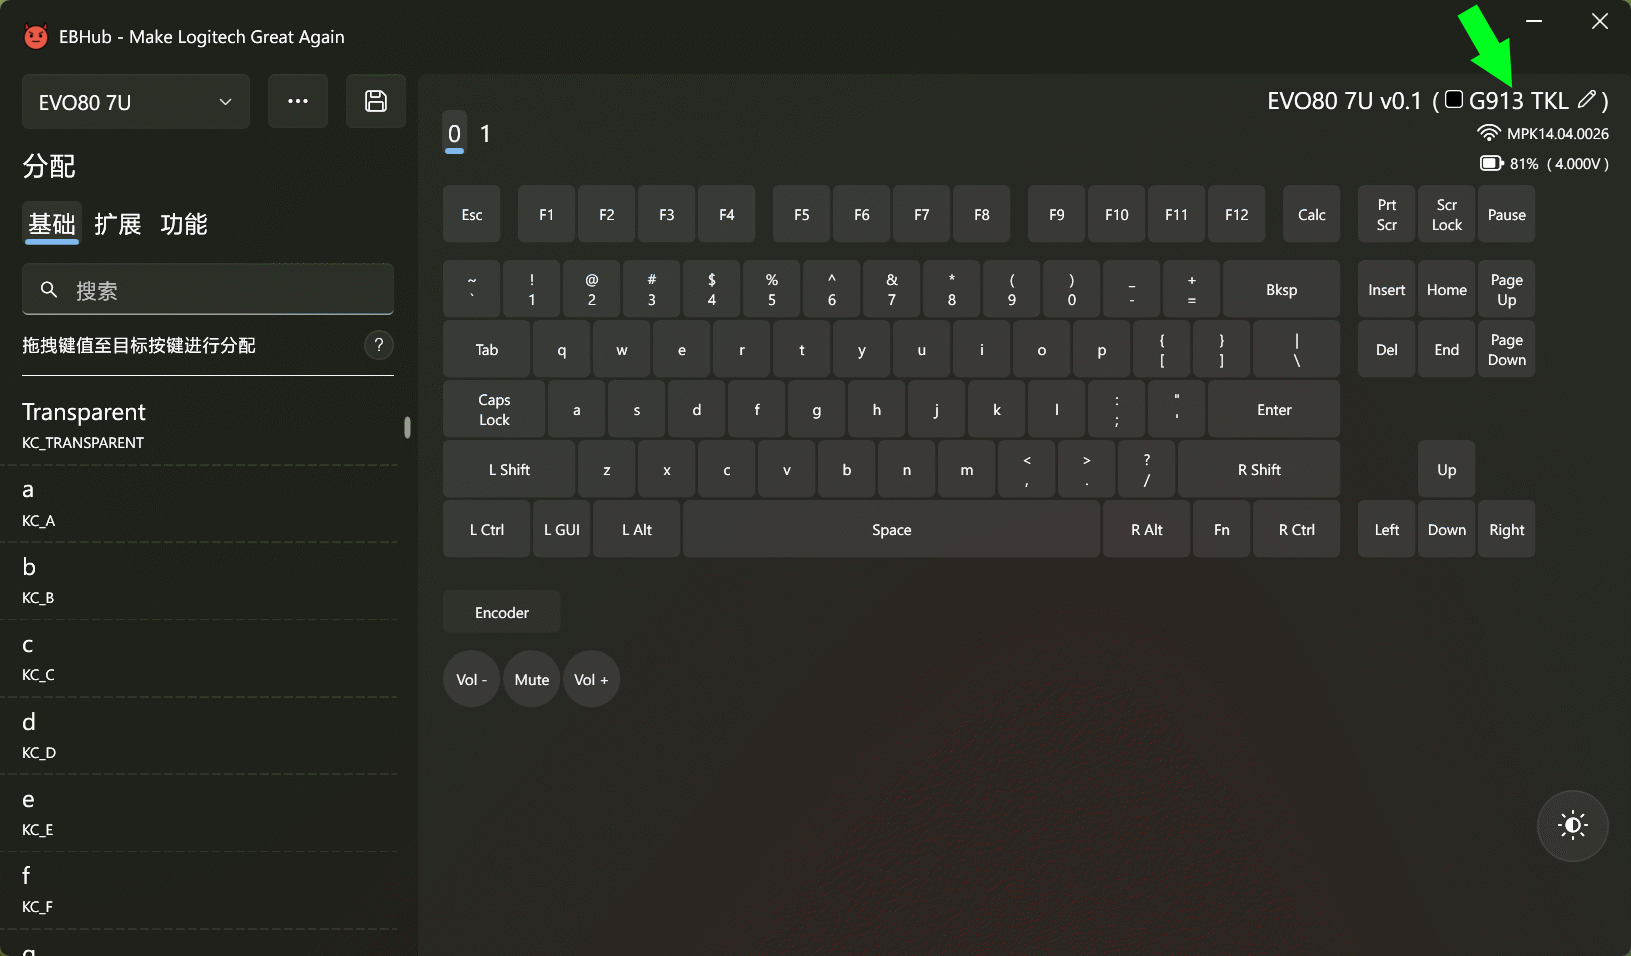Viewport: 1631px width, 956px height.
Task: Select layer 0 tab
Action: coord(454,134)
